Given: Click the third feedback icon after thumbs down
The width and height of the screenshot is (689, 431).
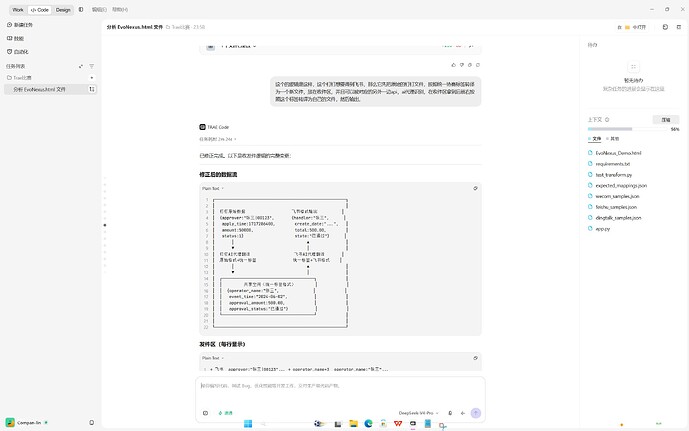Looking at the screenshot, I should (x=470, y=65).
